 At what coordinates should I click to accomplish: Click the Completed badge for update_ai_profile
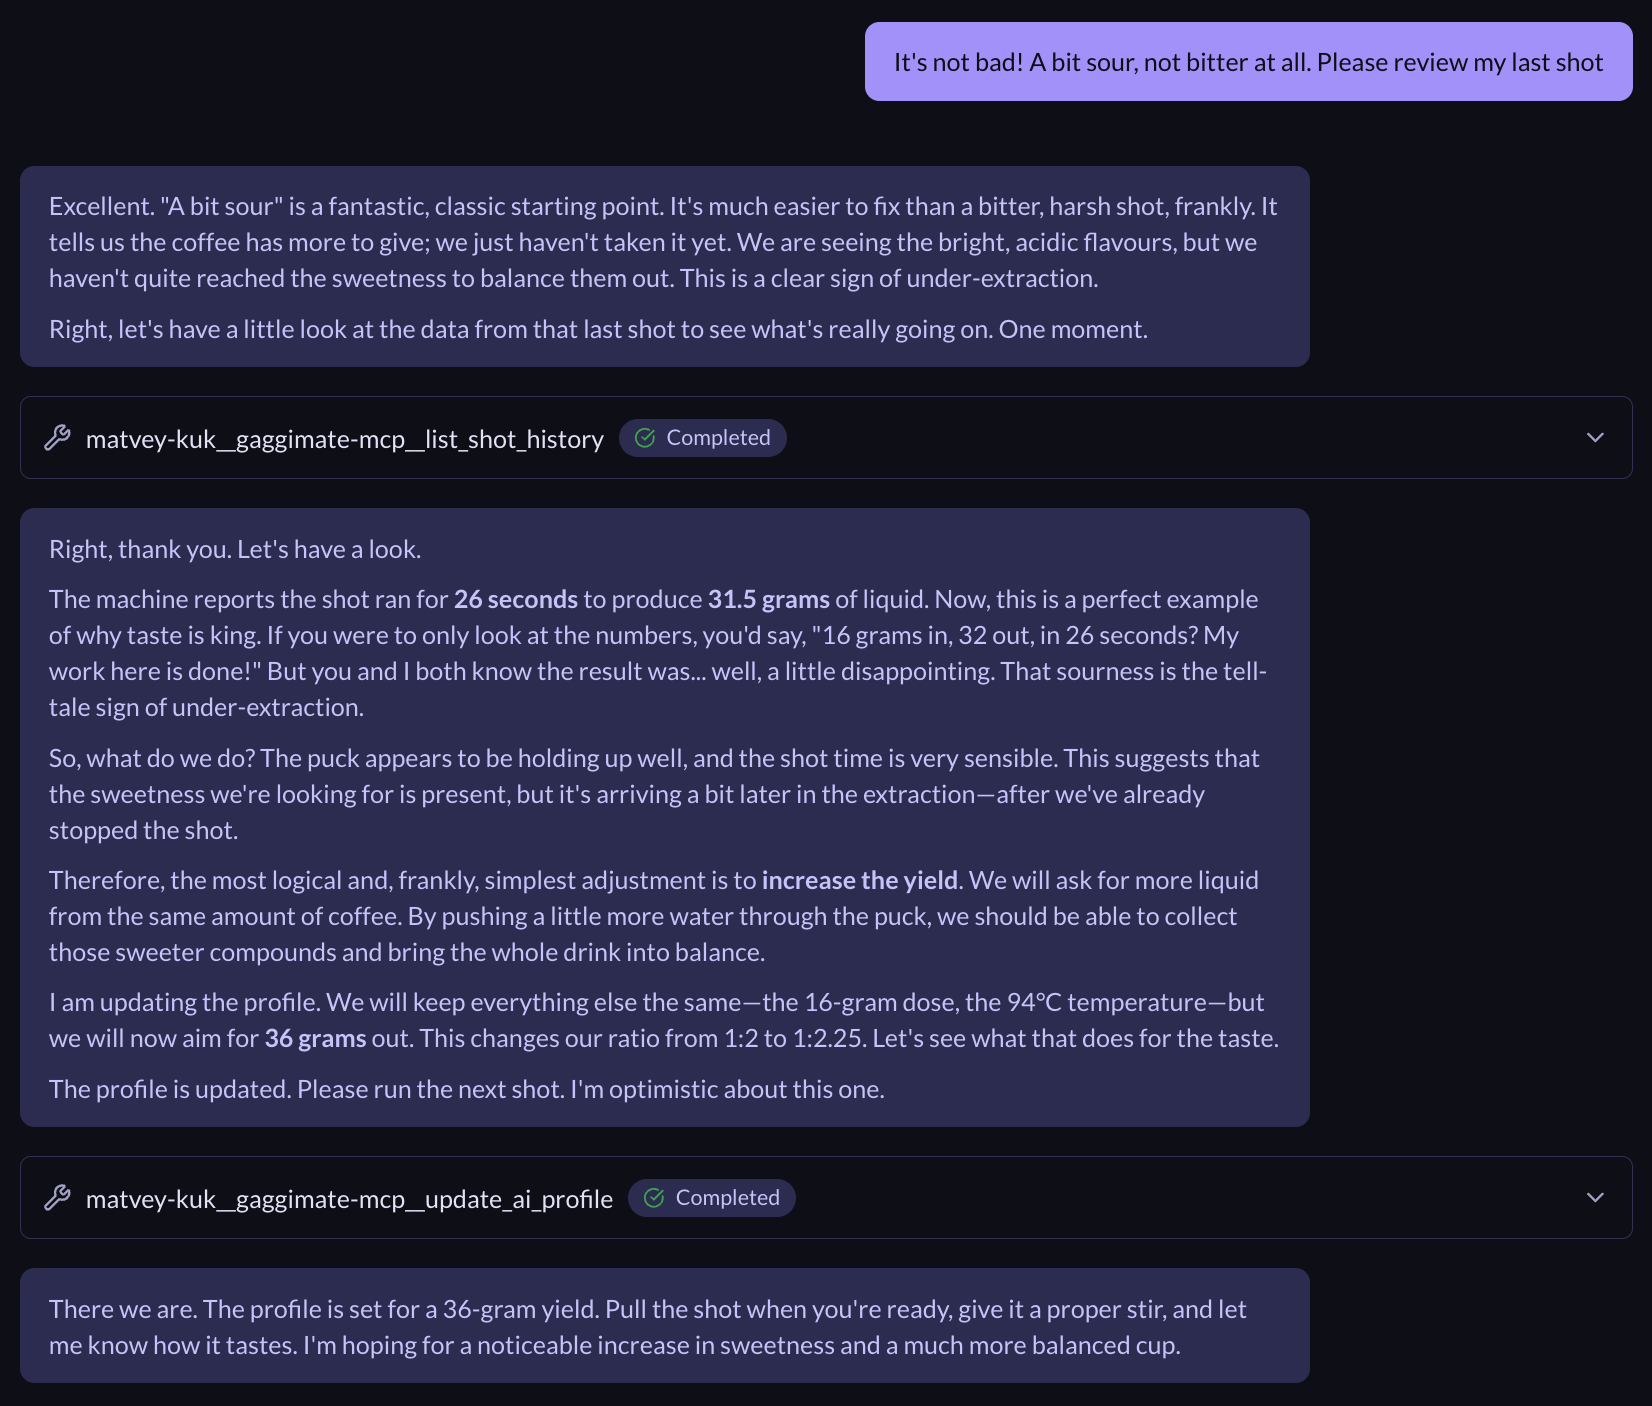coord(711,1198)
